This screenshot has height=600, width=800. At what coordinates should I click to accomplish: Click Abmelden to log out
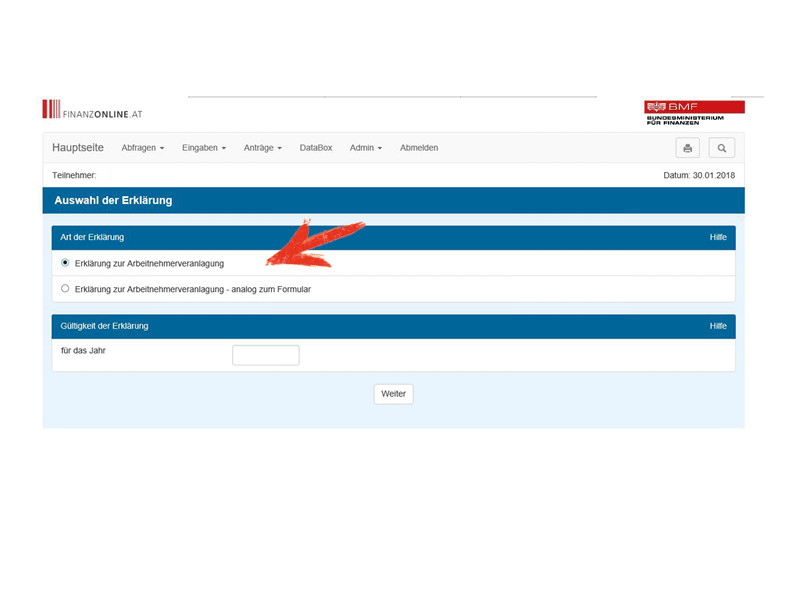tap(419, 148)
